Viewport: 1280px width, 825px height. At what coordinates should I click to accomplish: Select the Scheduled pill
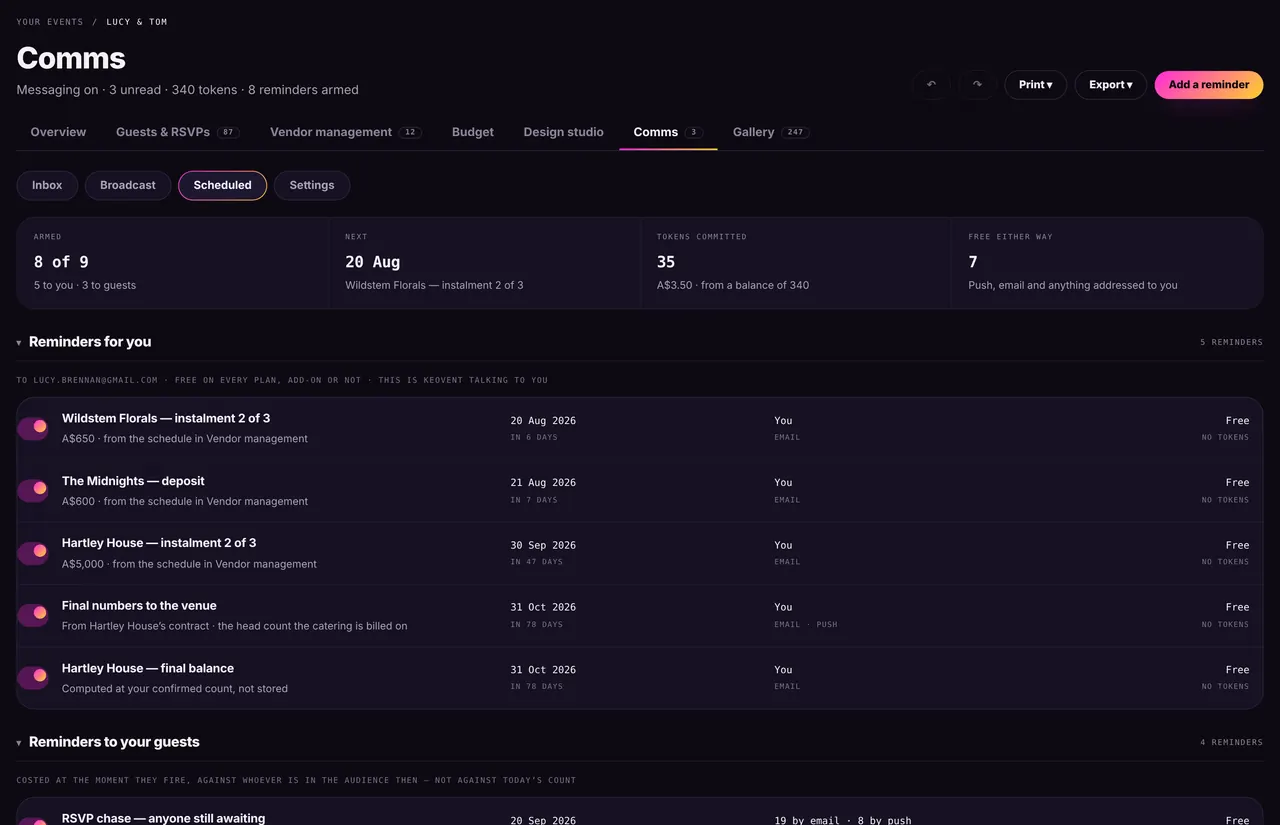coord(222,185)
